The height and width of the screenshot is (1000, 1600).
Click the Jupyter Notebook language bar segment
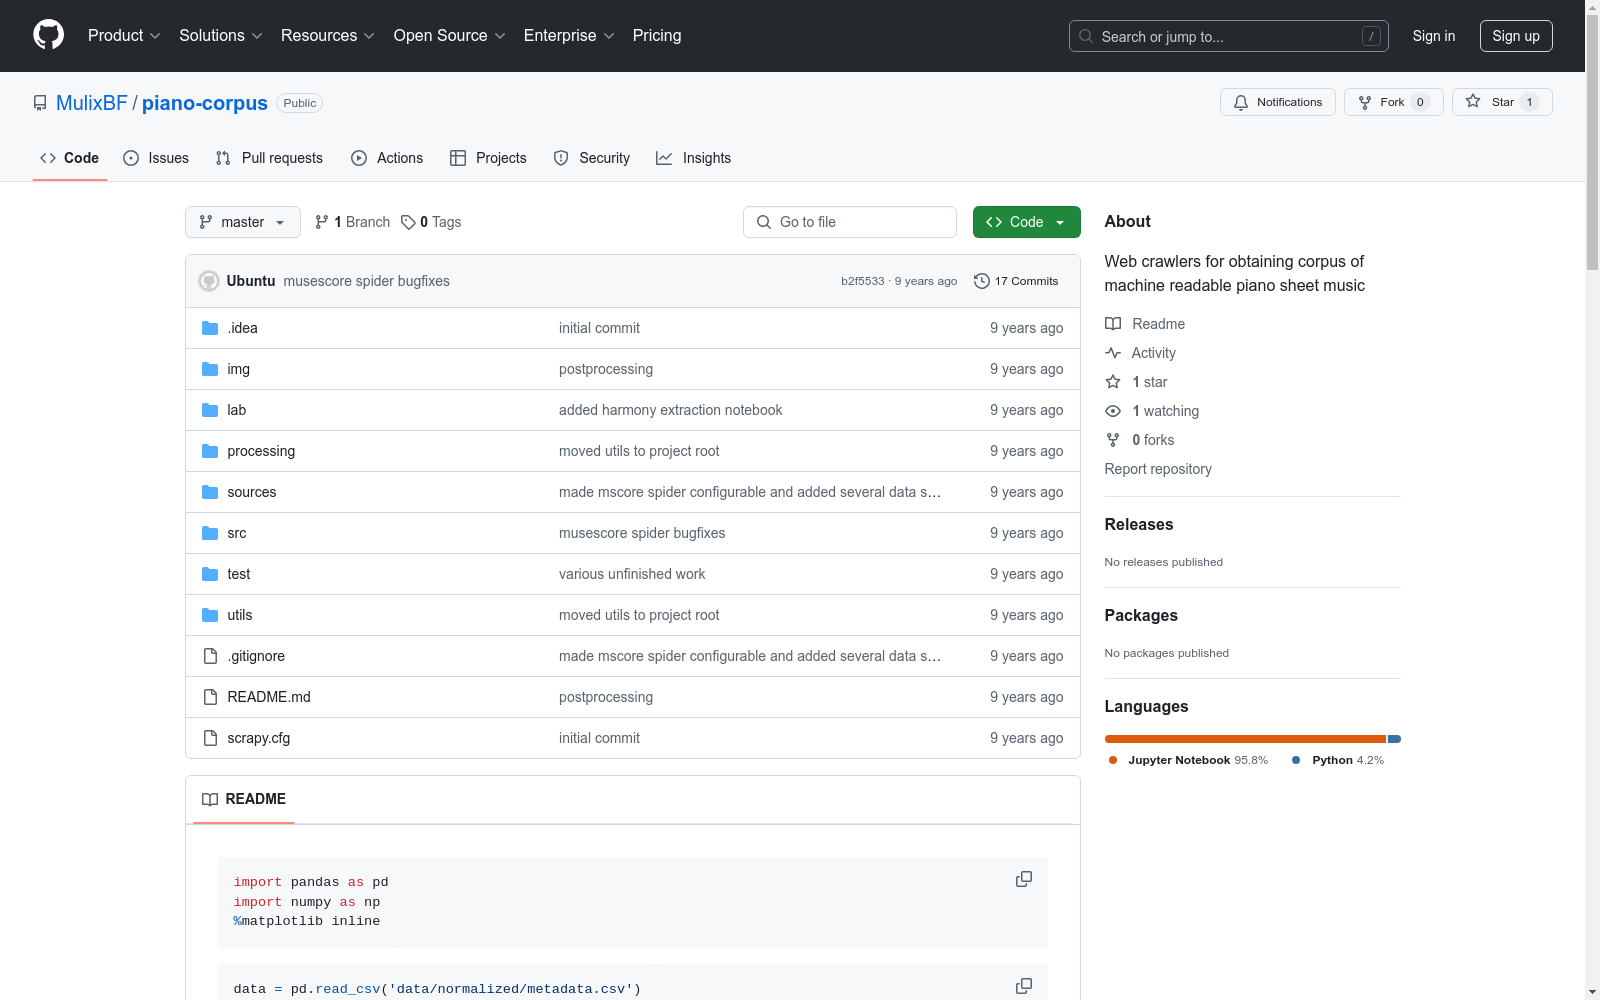pos(1245,739)
